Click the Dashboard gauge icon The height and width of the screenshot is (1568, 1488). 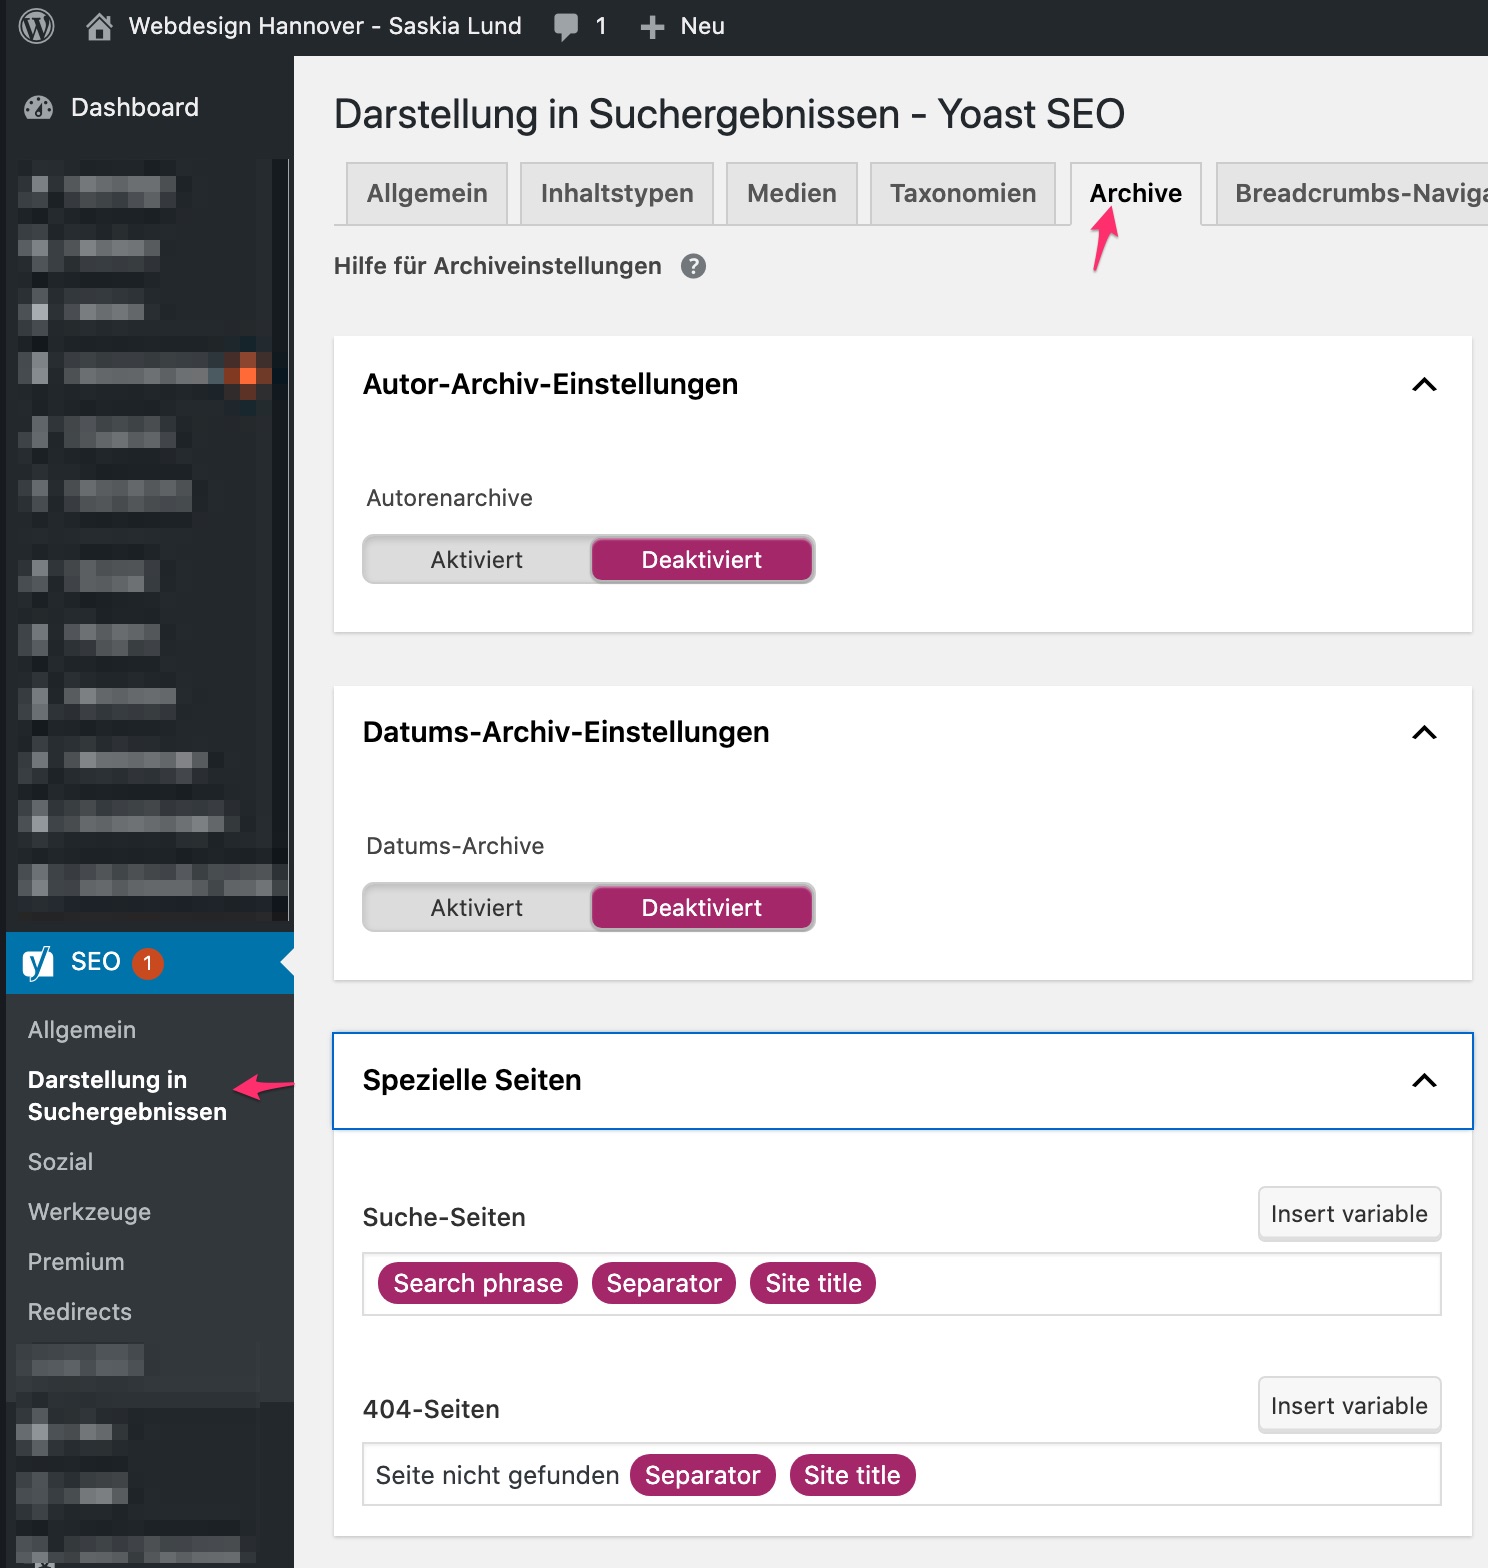tap(39, 108)
